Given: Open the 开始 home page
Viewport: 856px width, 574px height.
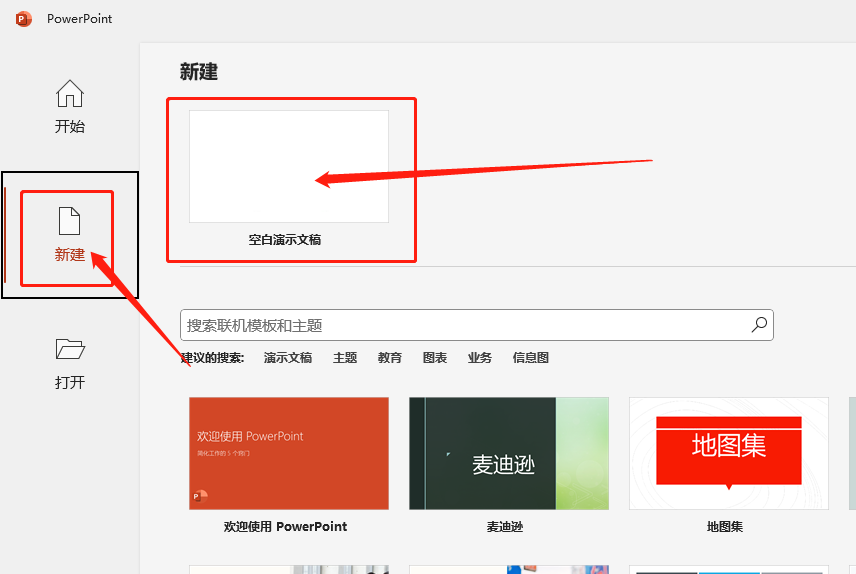Looking at the screenshot, I should pyautogui.click(x=70, y=107).
